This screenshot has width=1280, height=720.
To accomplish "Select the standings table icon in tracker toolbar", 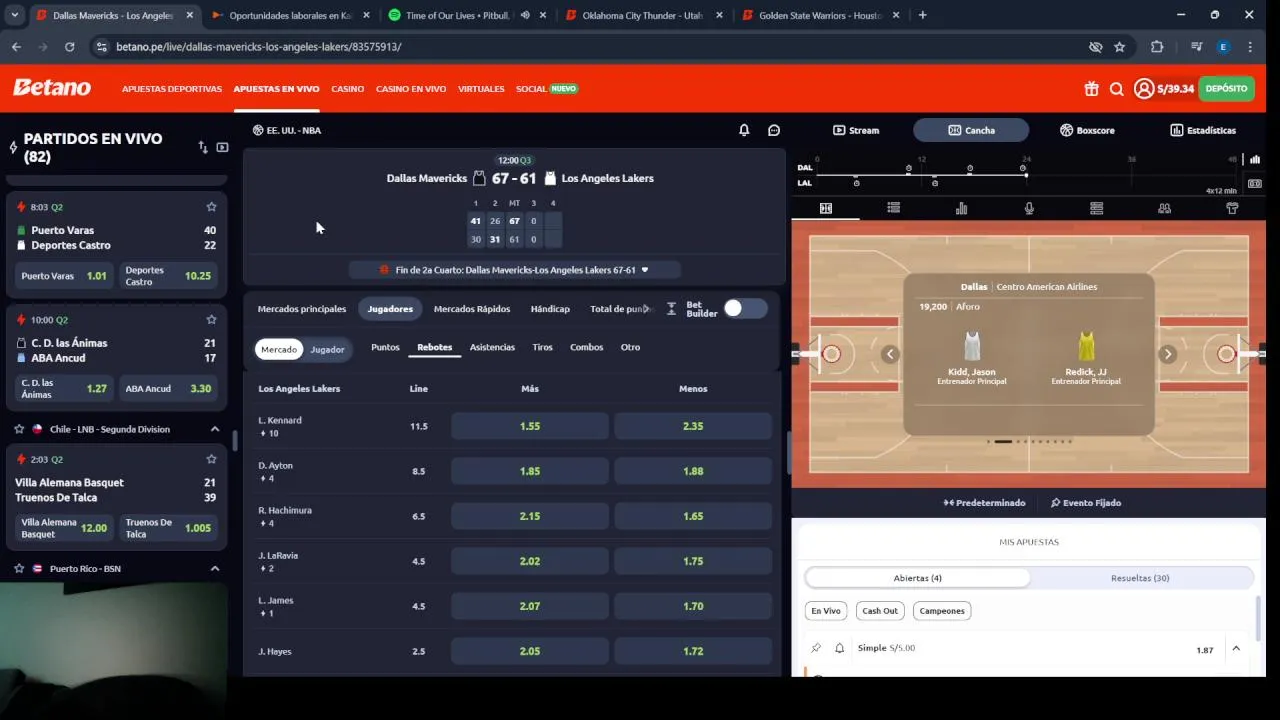I will [1097, 208].
